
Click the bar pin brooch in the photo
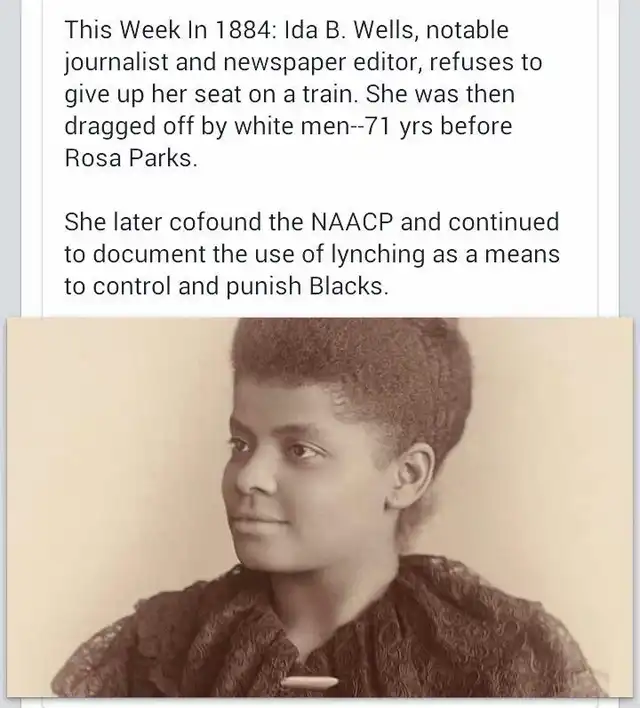[x=310, y=681]
